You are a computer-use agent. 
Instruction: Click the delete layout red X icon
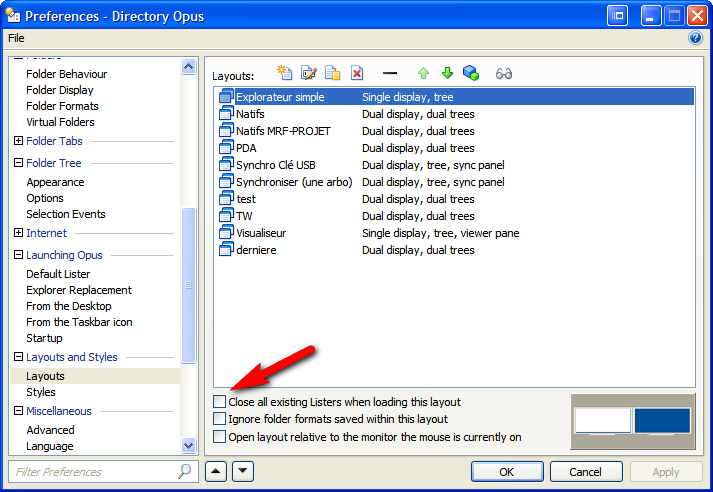(357, 73)
